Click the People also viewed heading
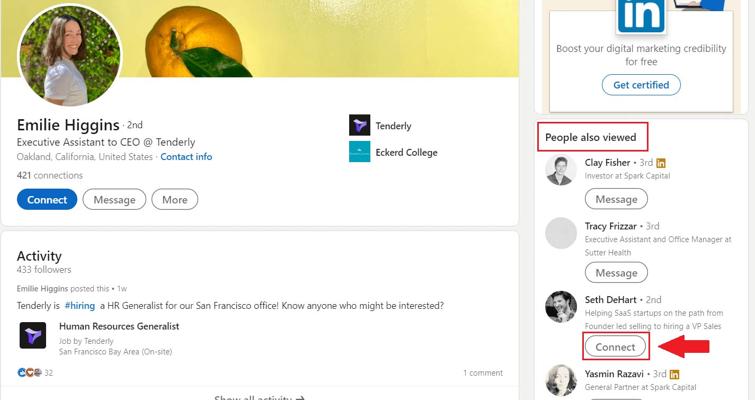This screenshot has width=755, height=400. tap(590, 137)
